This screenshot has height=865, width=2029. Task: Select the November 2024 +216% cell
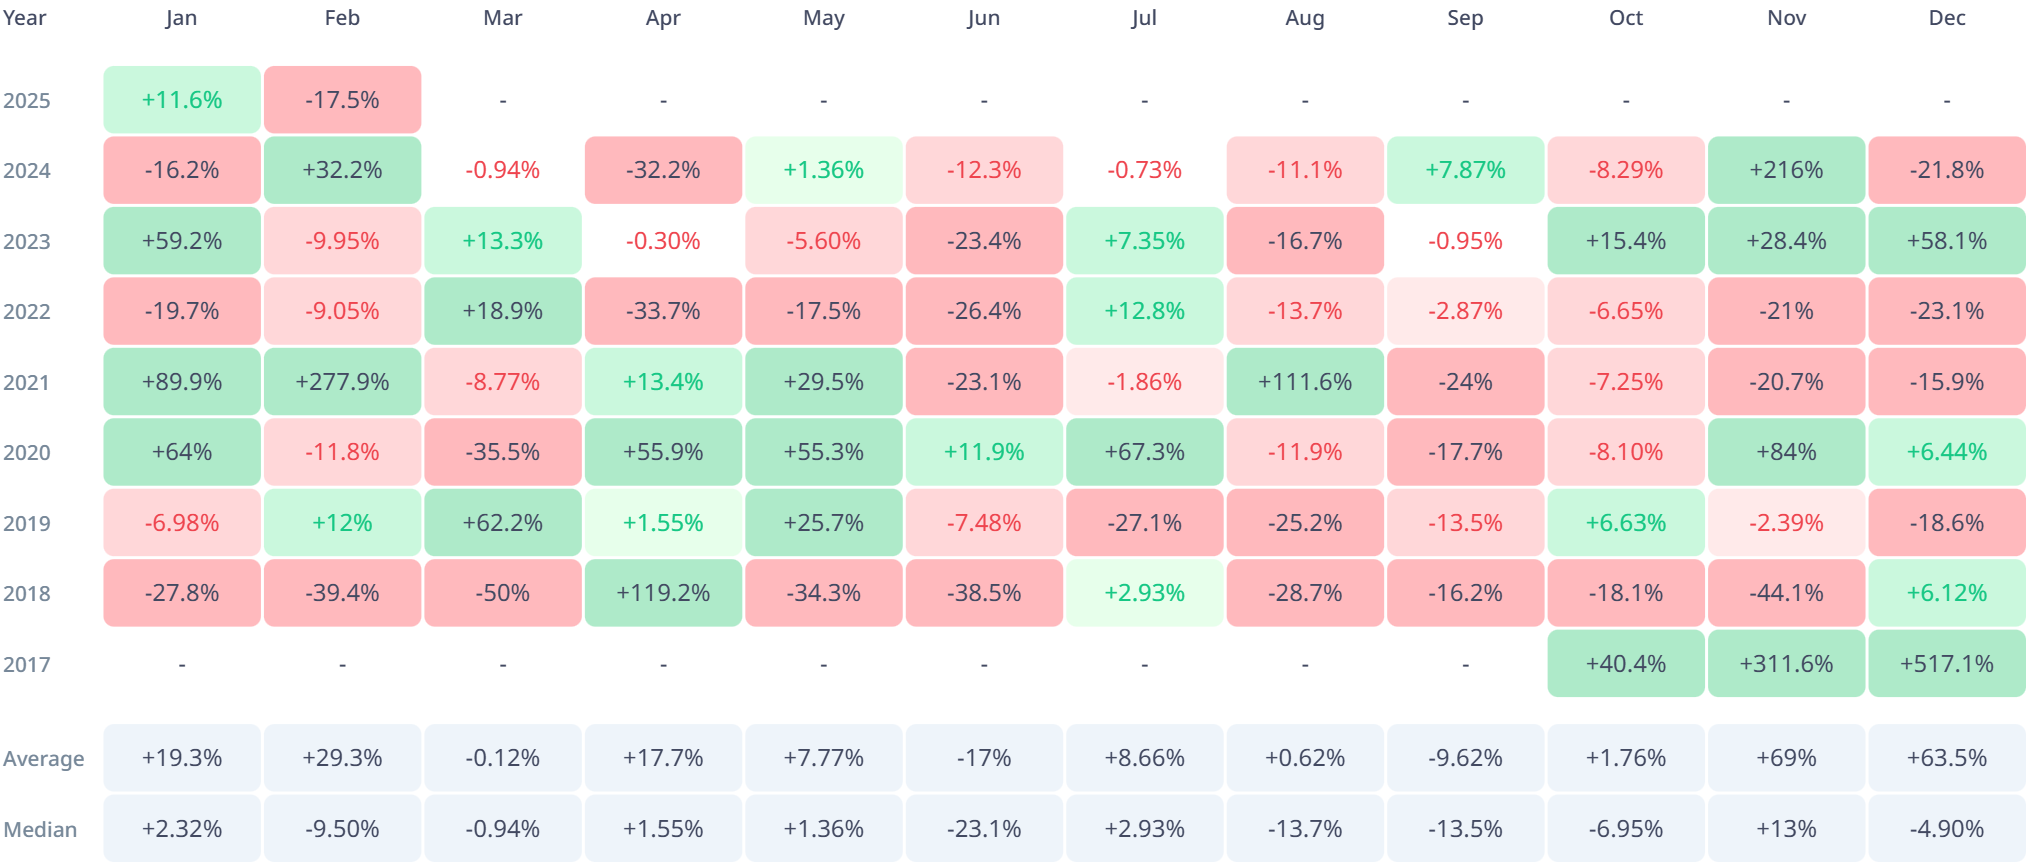click(x=1786, y=170)
